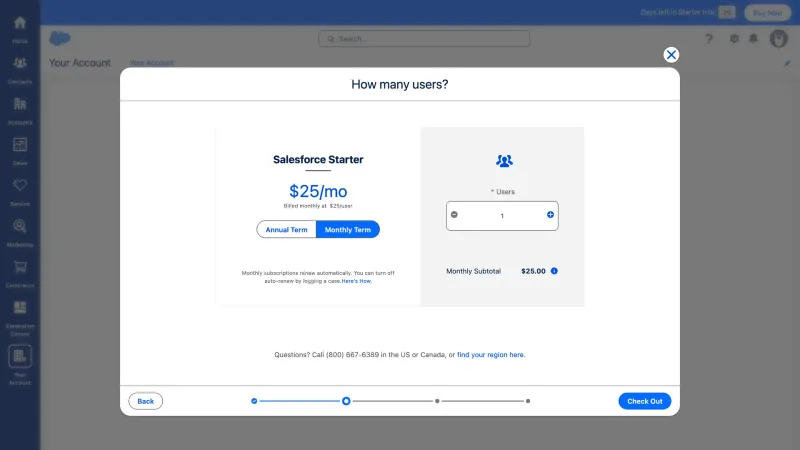
Task: Click the Check Out button
Action: coord(644,401)
